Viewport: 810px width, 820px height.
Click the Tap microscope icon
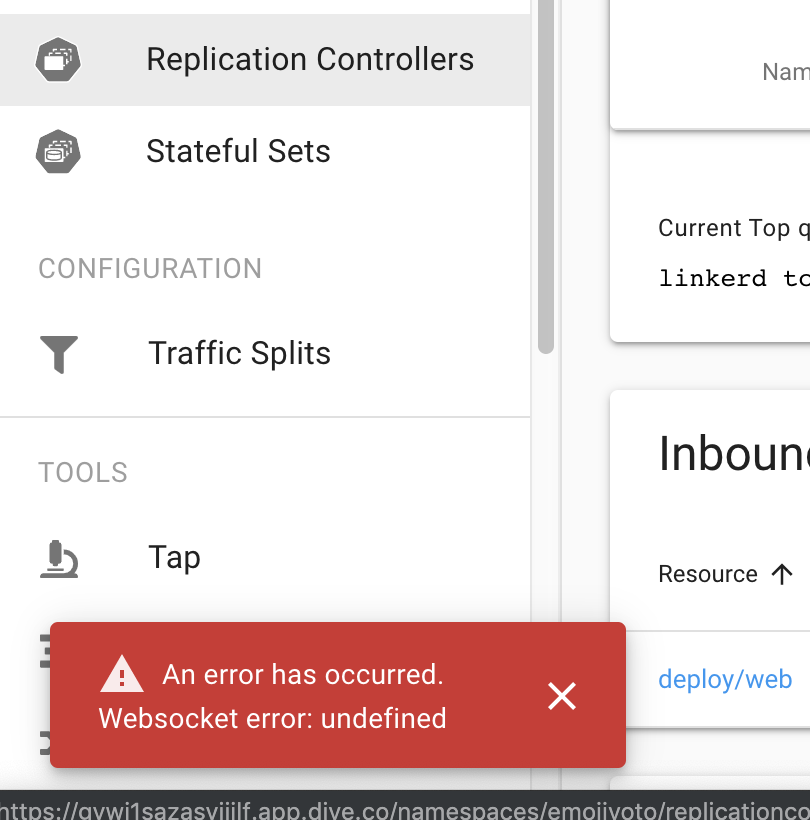click(59, 559)
